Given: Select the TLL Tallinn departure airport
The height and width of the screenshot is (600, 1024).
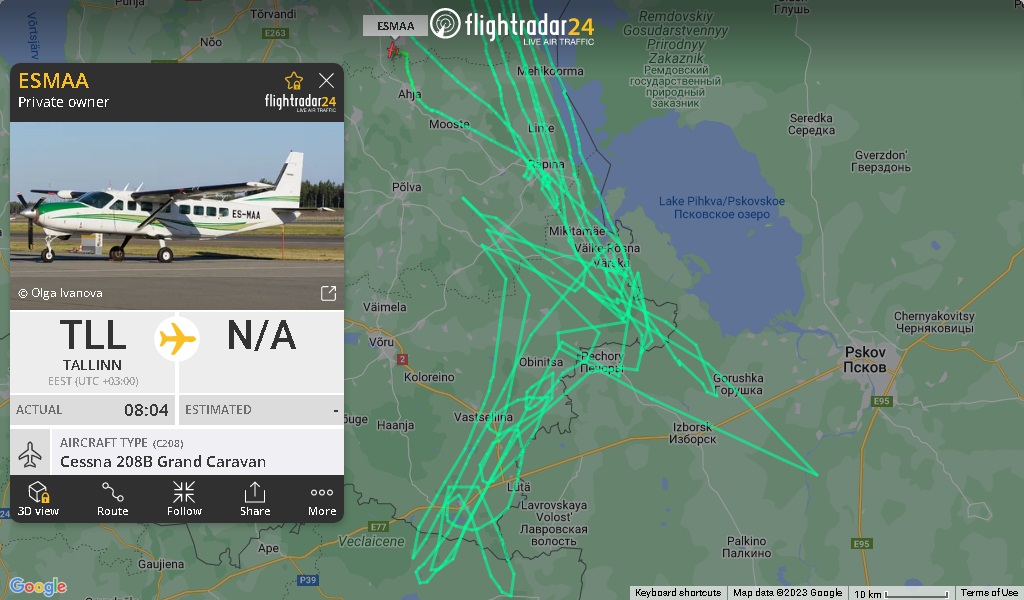Looking at the screenshot, I should [92, 351].
